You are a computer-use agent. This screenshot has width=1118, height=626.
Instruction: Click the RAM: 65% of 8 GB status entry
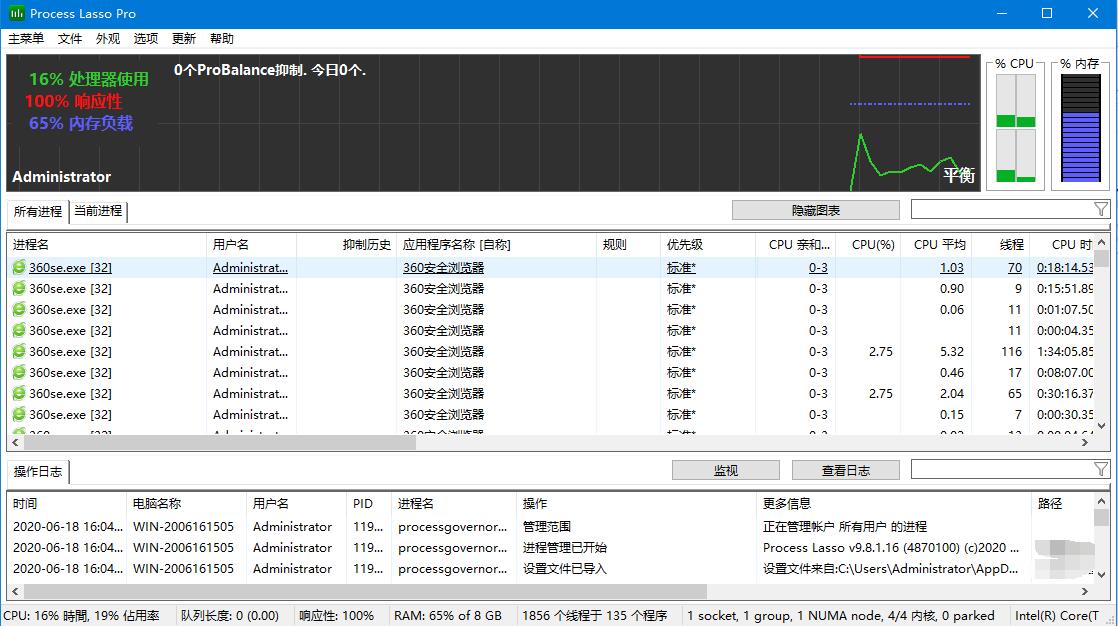(448, 615)
